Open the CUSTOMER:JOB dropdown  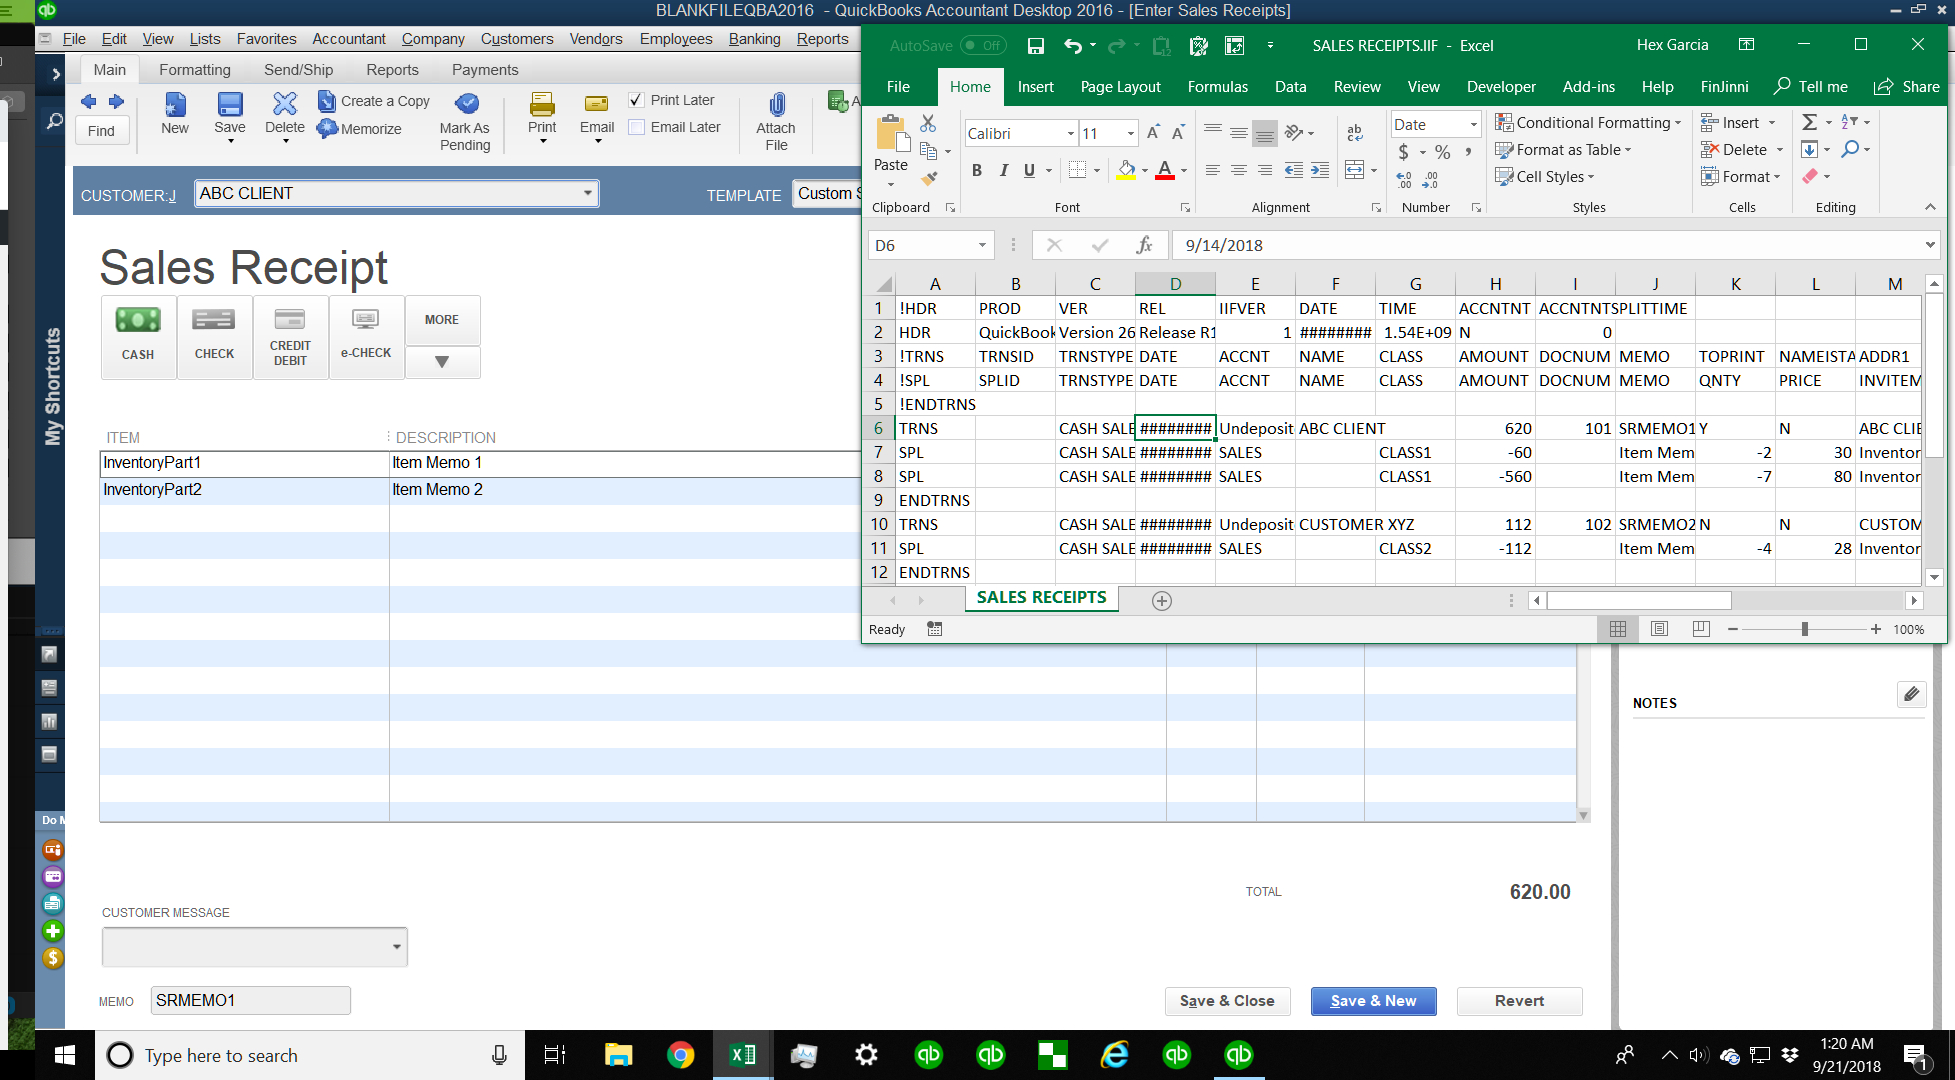coord(588,193)
